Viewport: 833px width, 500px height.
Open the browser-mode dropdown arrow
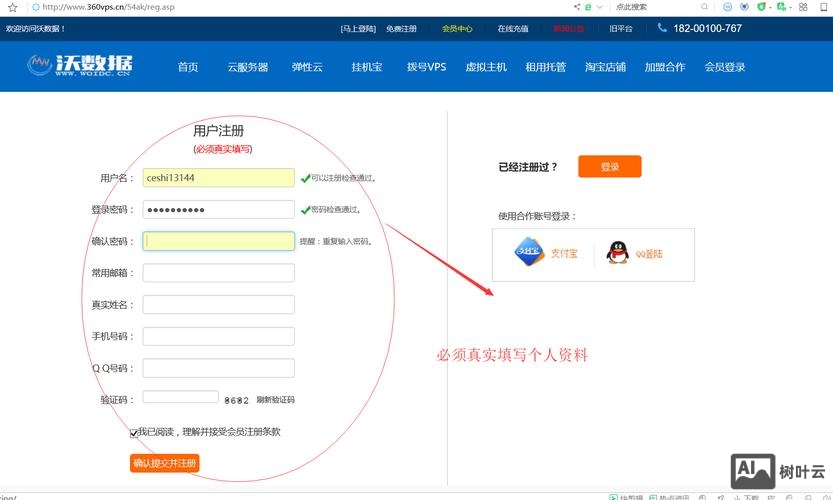[600, 7]
